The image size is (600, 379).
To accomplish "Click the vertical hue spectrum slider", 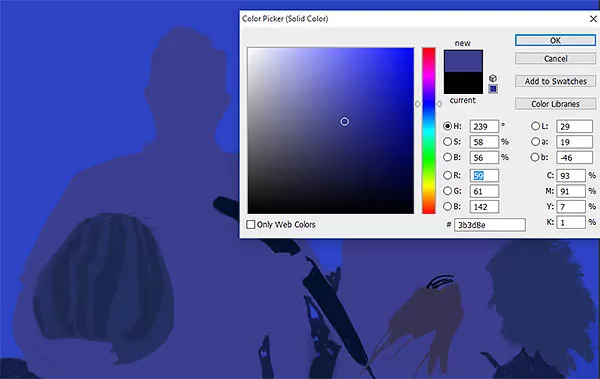I will pos(429,131).
